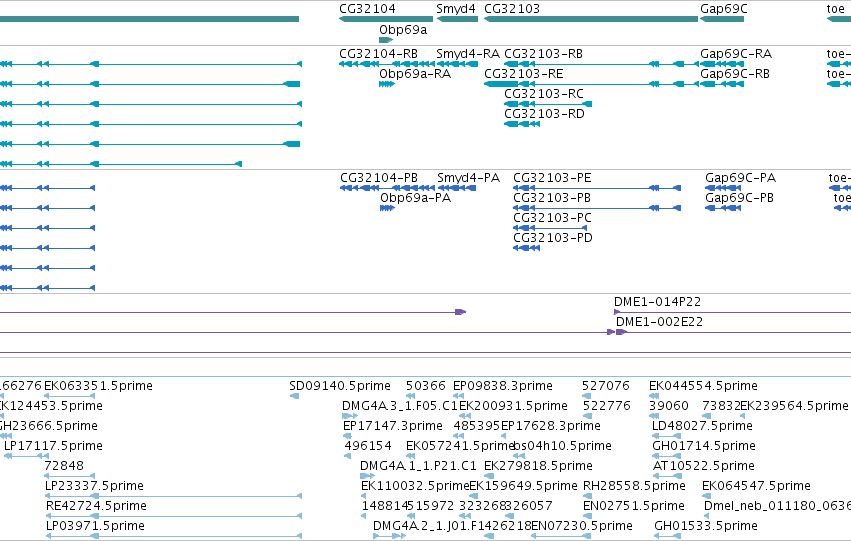Open the CG32104-RB transcript

[378, 54]
